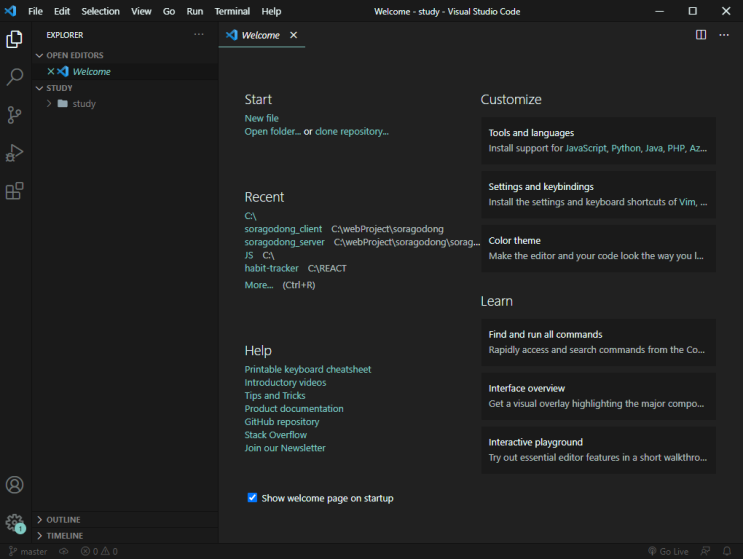Open Tools and languages card
This screenshot has height=559, width=743.
coord(598,141)
